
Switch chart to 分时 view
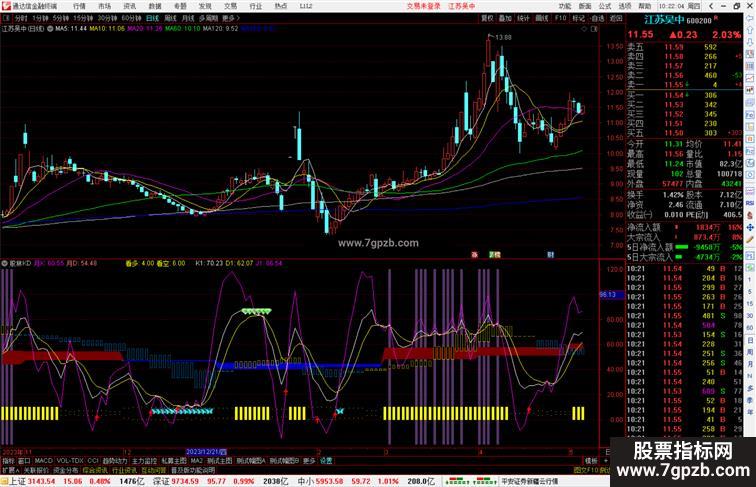pos(21,18)
